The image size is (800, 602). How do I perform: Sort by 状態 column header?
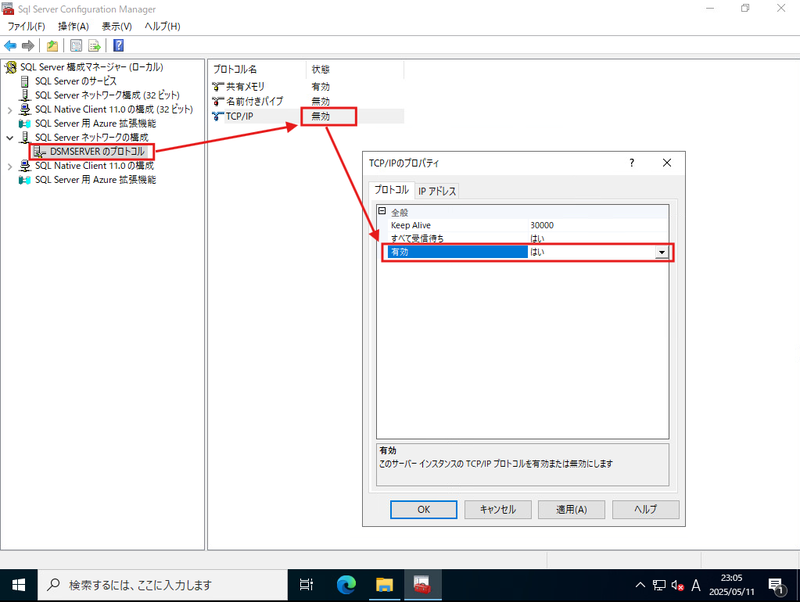[x=355, y=69]
